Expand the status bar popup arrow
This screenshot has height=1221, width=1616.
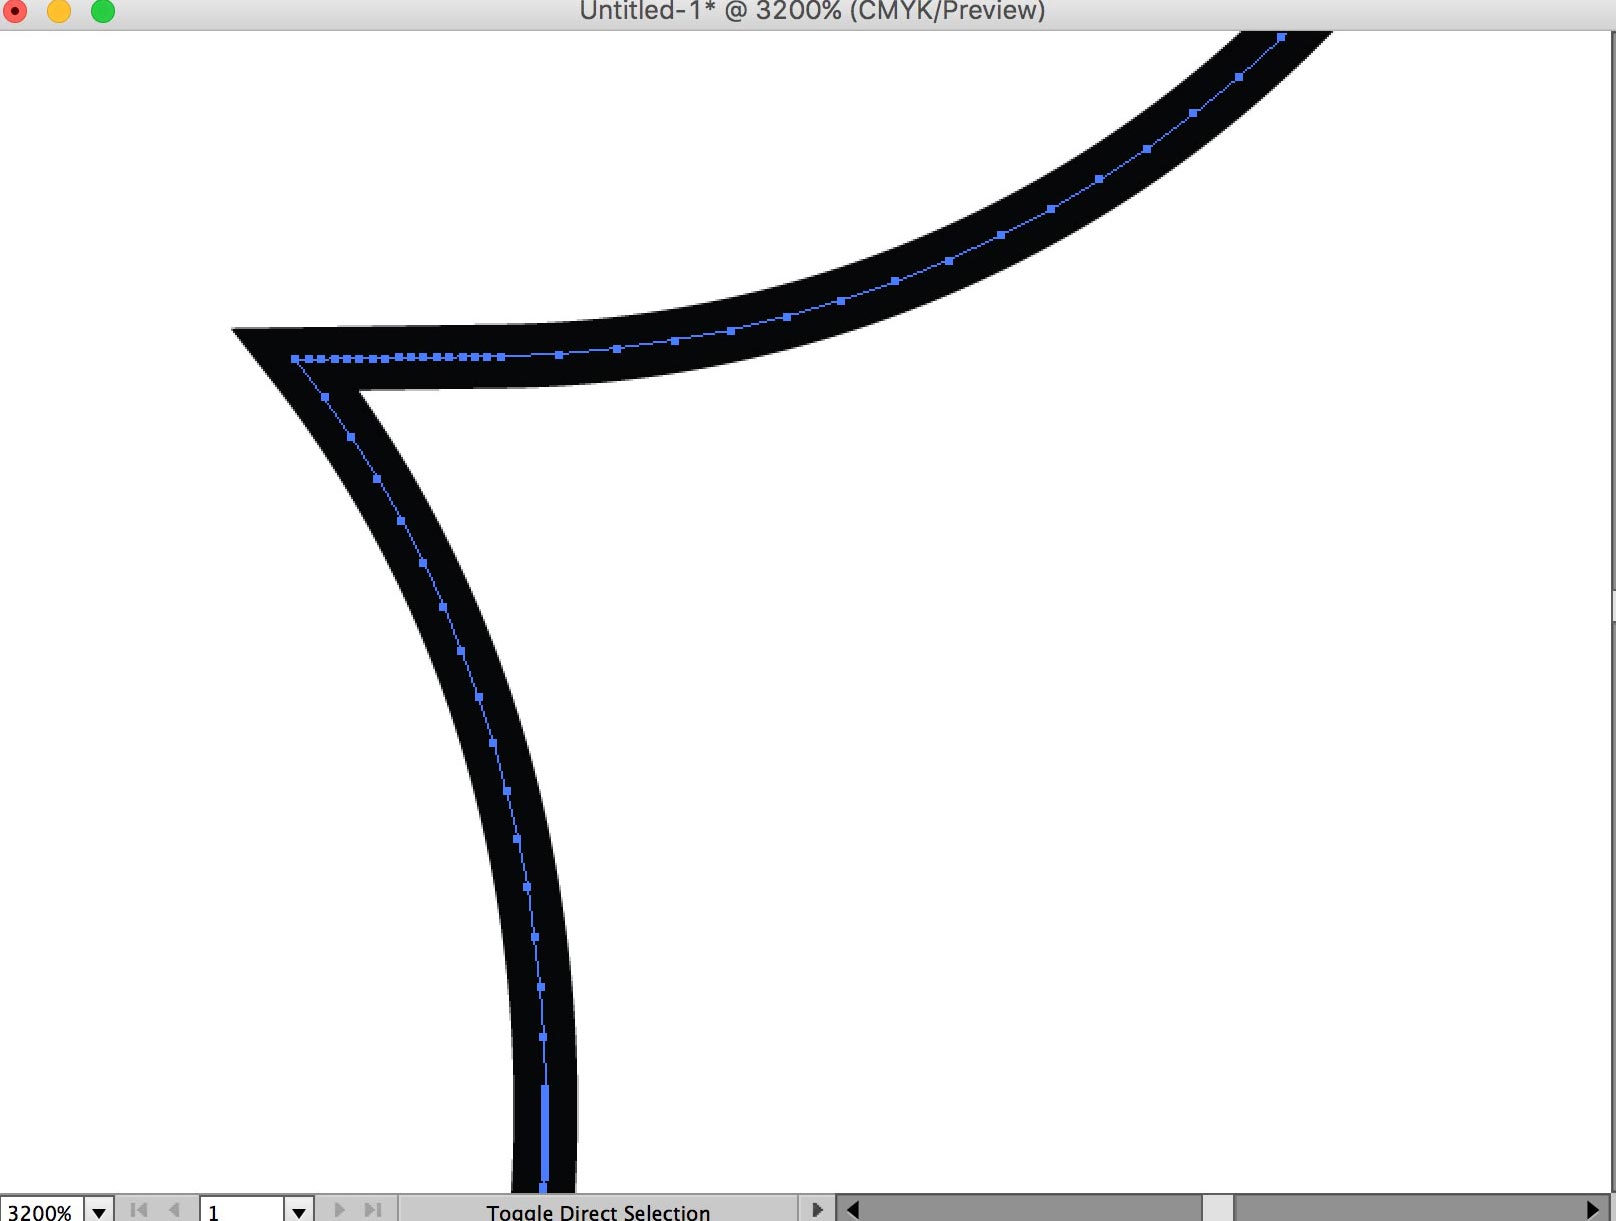[817, 1210]
